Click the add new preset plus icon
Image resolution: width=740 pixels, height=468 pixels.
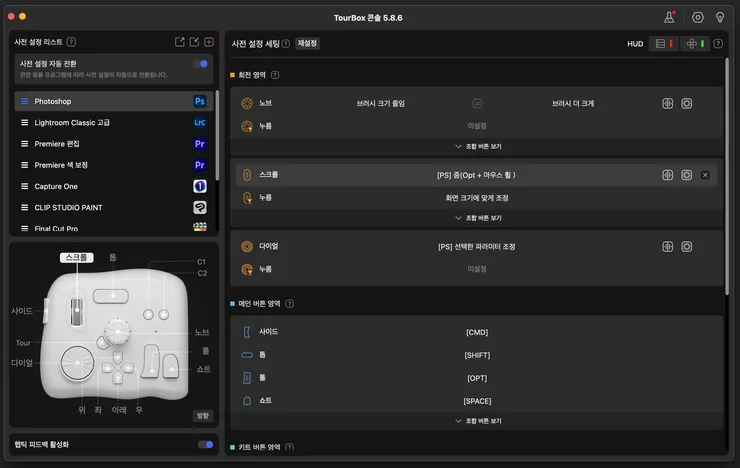point(209,42)
